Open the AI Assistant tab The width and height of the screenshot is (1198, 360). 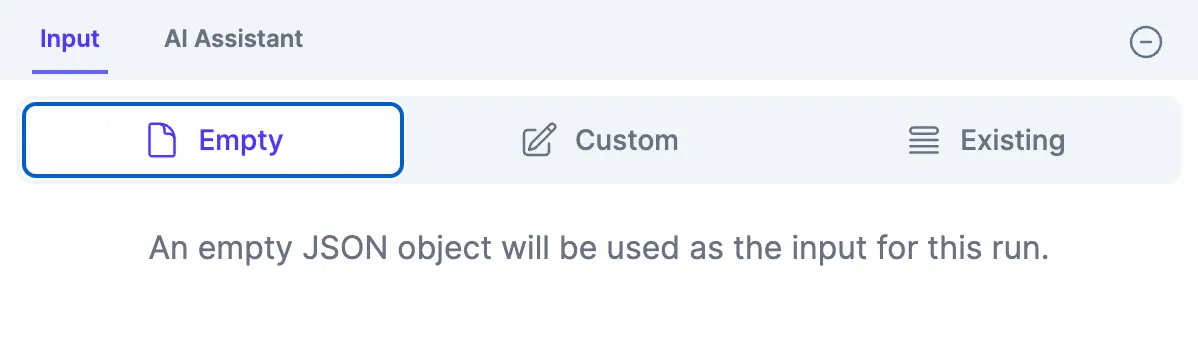pos(234,38)
